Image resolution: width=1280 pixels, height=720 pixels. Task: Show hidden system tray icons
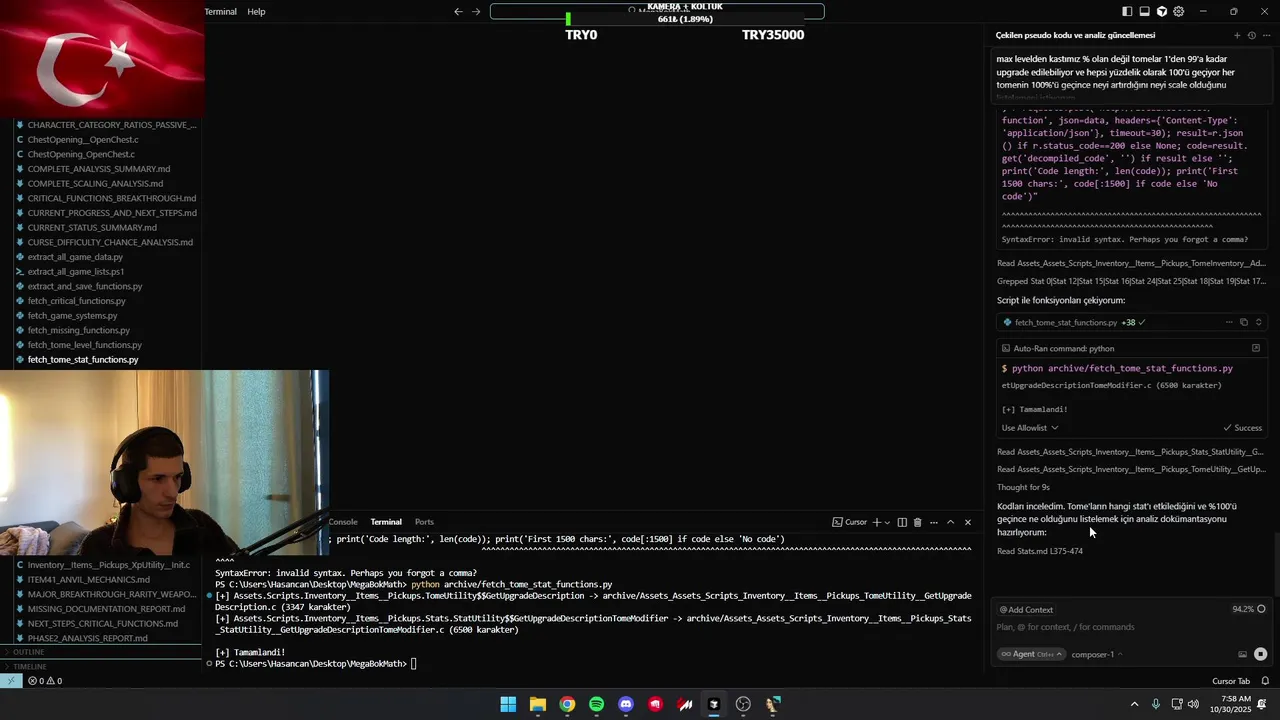(x=1134, y=704)
